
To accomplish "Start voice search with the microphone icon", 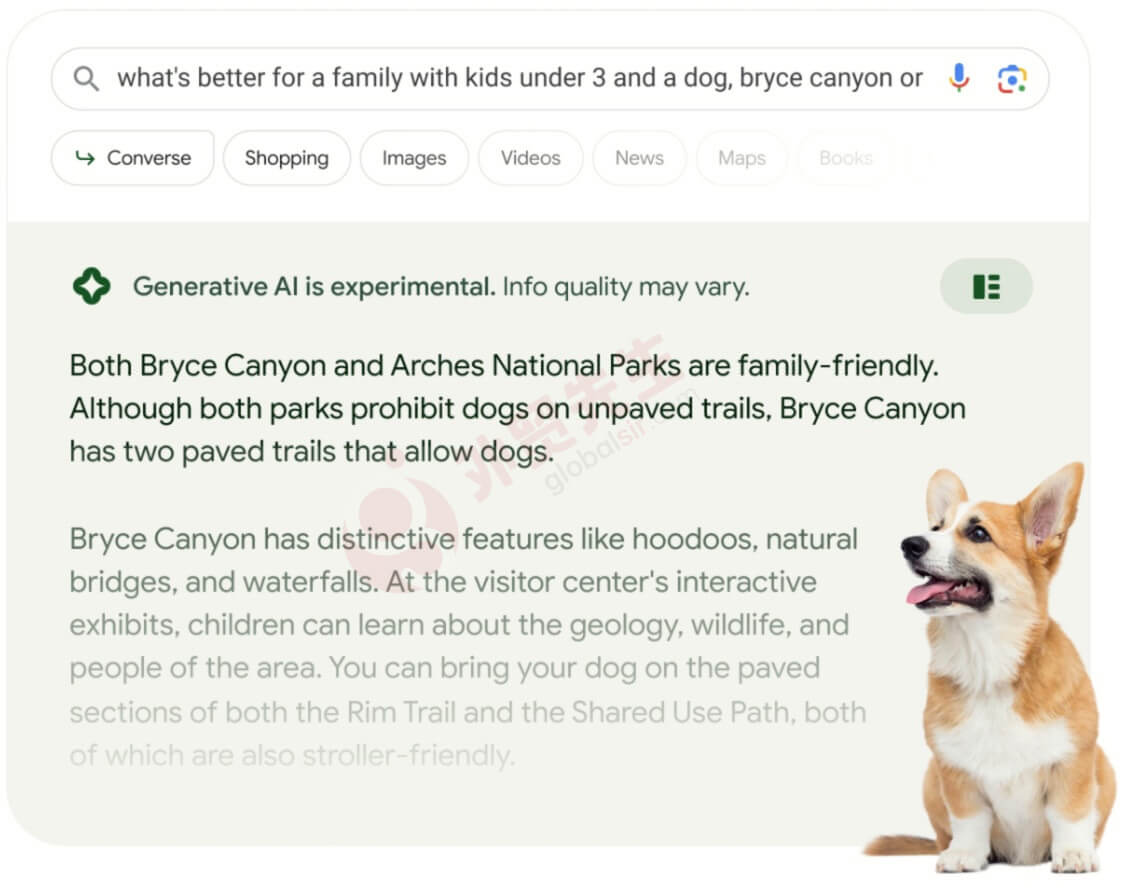I will pyautogui.click(x=958, y=78).
